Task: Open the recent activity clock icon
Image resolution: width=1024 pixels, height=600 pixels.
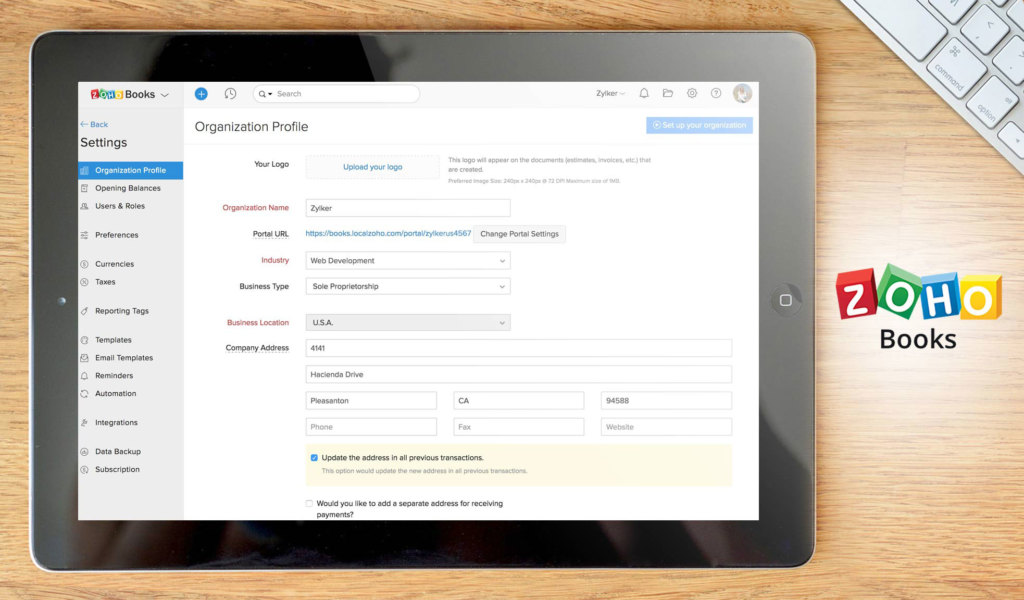Action: point(230,94)
